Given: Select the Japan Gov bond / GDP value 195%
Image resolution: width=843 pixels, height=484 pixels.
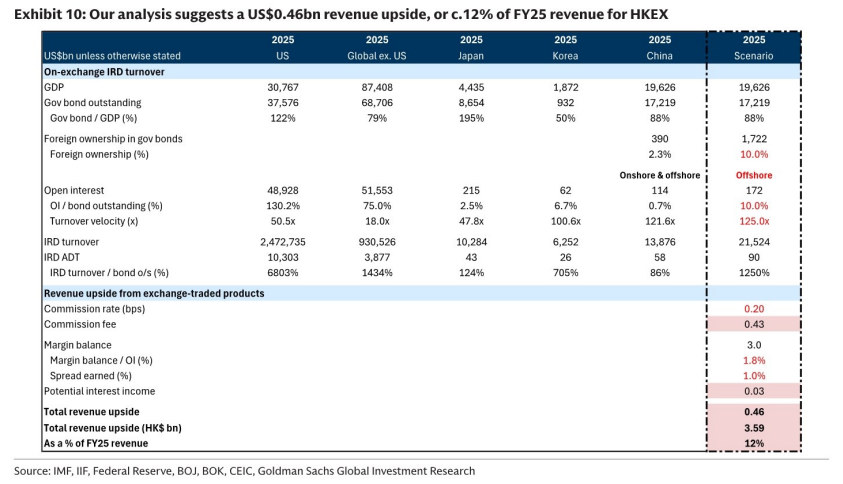Looking at the screenshot, I should tap(471, 118).
